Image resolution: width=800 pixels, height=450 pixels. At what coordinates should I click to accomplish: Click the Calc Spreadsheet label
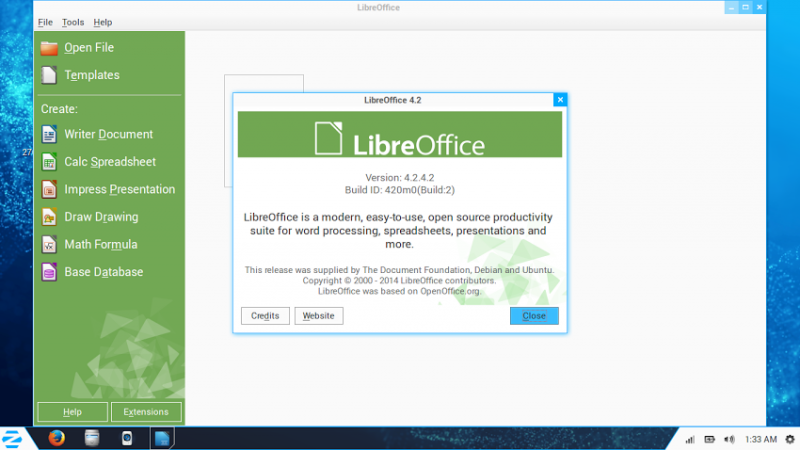click(x=110, y=162)
